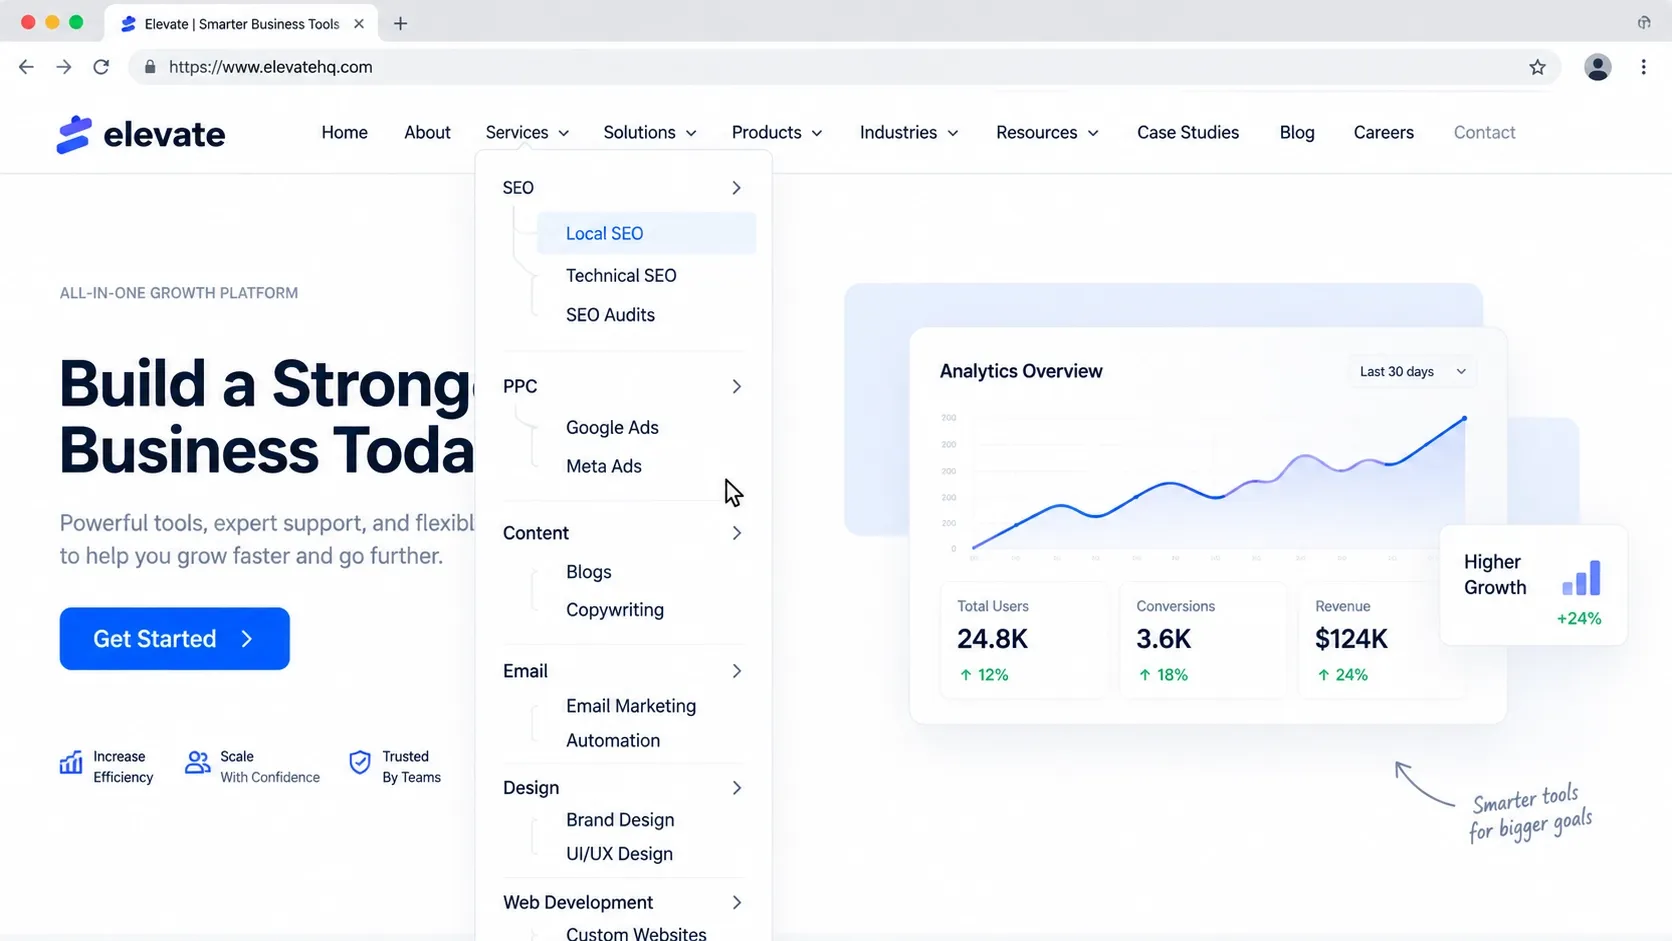Open the Careers nav link
This screenshot has height=941, width=1672.
tap(1383, 132)
